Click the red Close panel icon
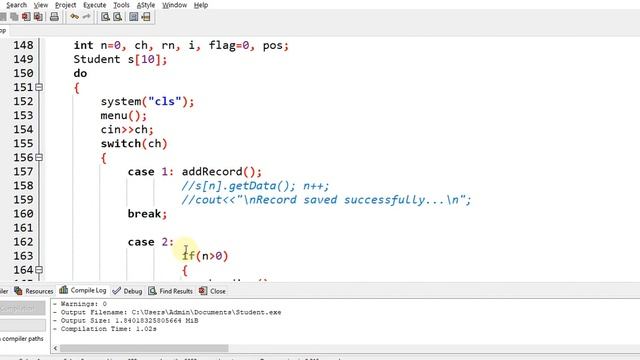 [203, 291]
